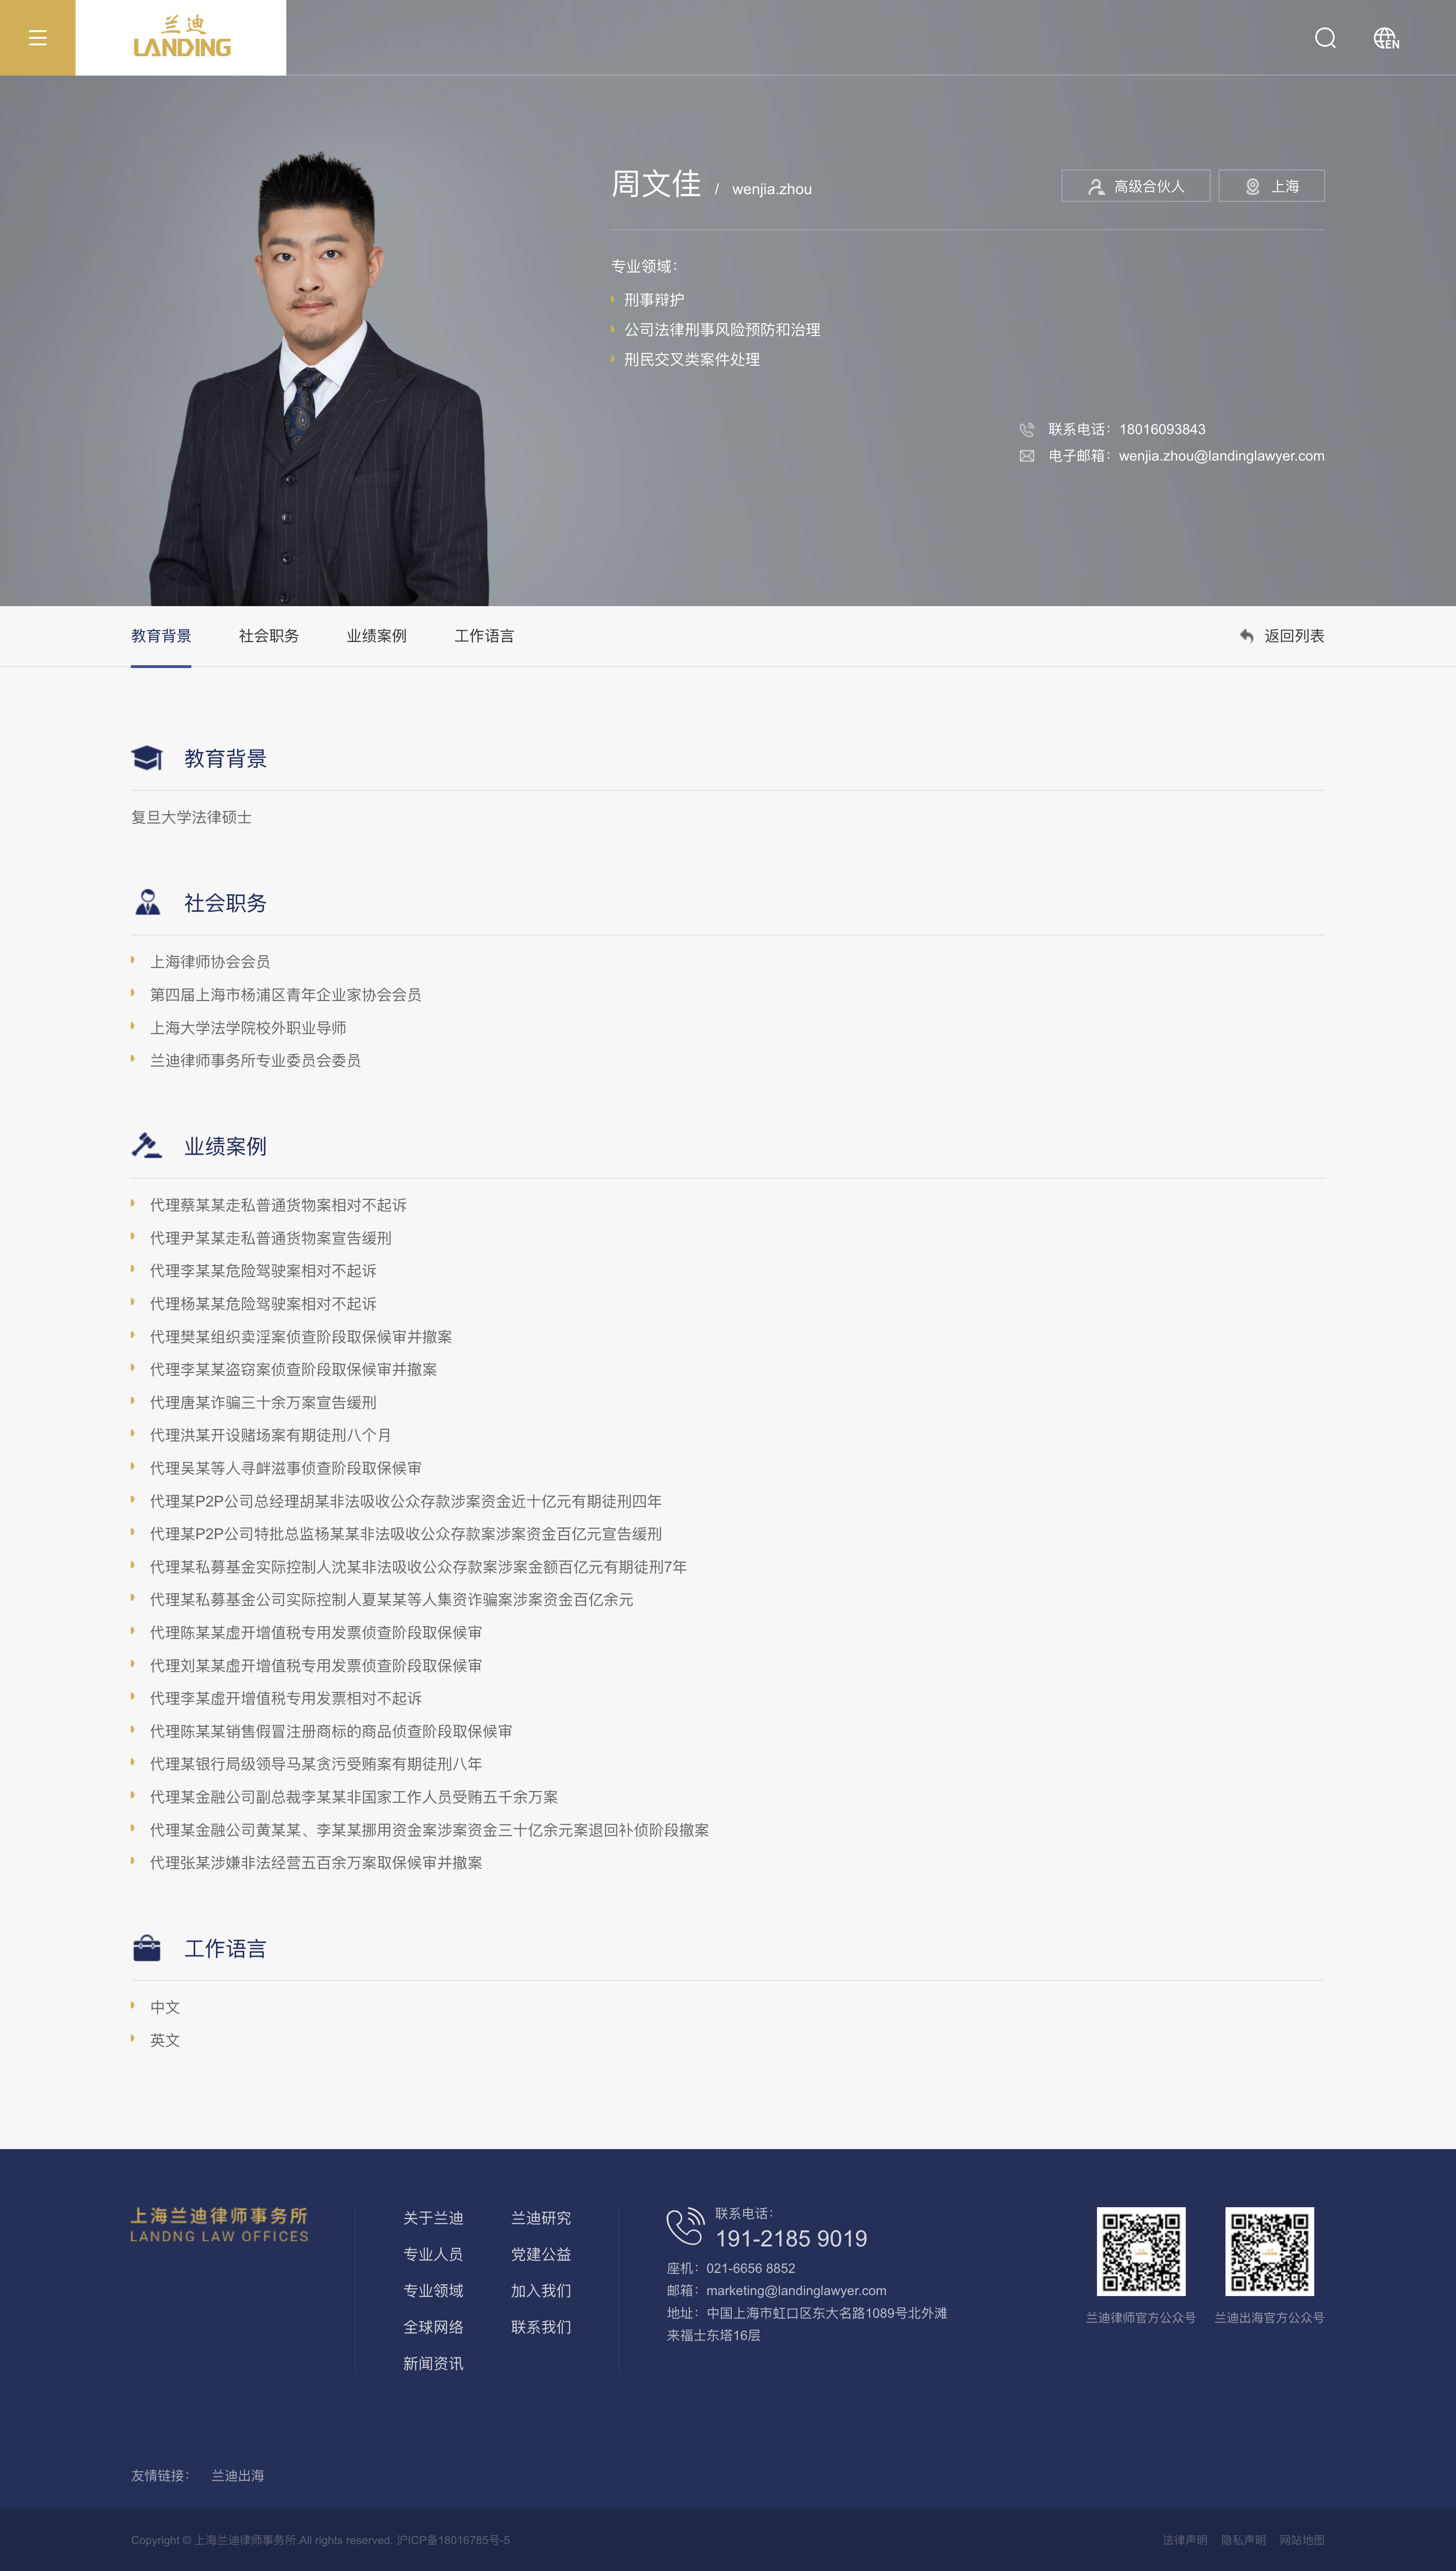Click 中文 language item
1456x2571 pixels.
pyautogui.click(x=165, y=2007)
